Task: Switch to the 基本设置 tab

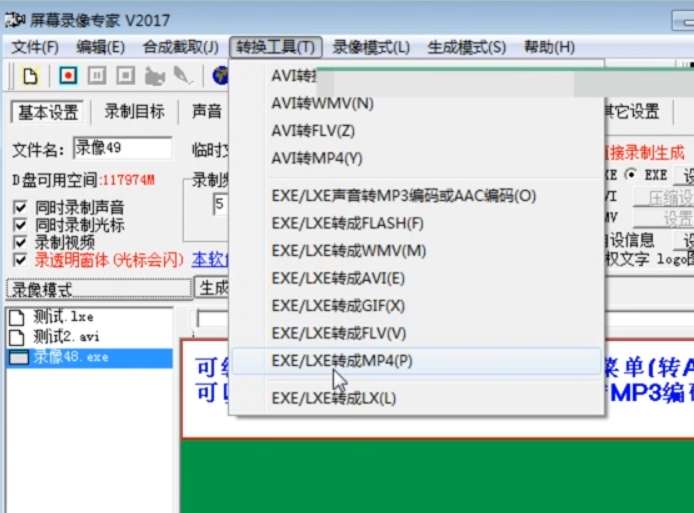Action: click(48, 112)
